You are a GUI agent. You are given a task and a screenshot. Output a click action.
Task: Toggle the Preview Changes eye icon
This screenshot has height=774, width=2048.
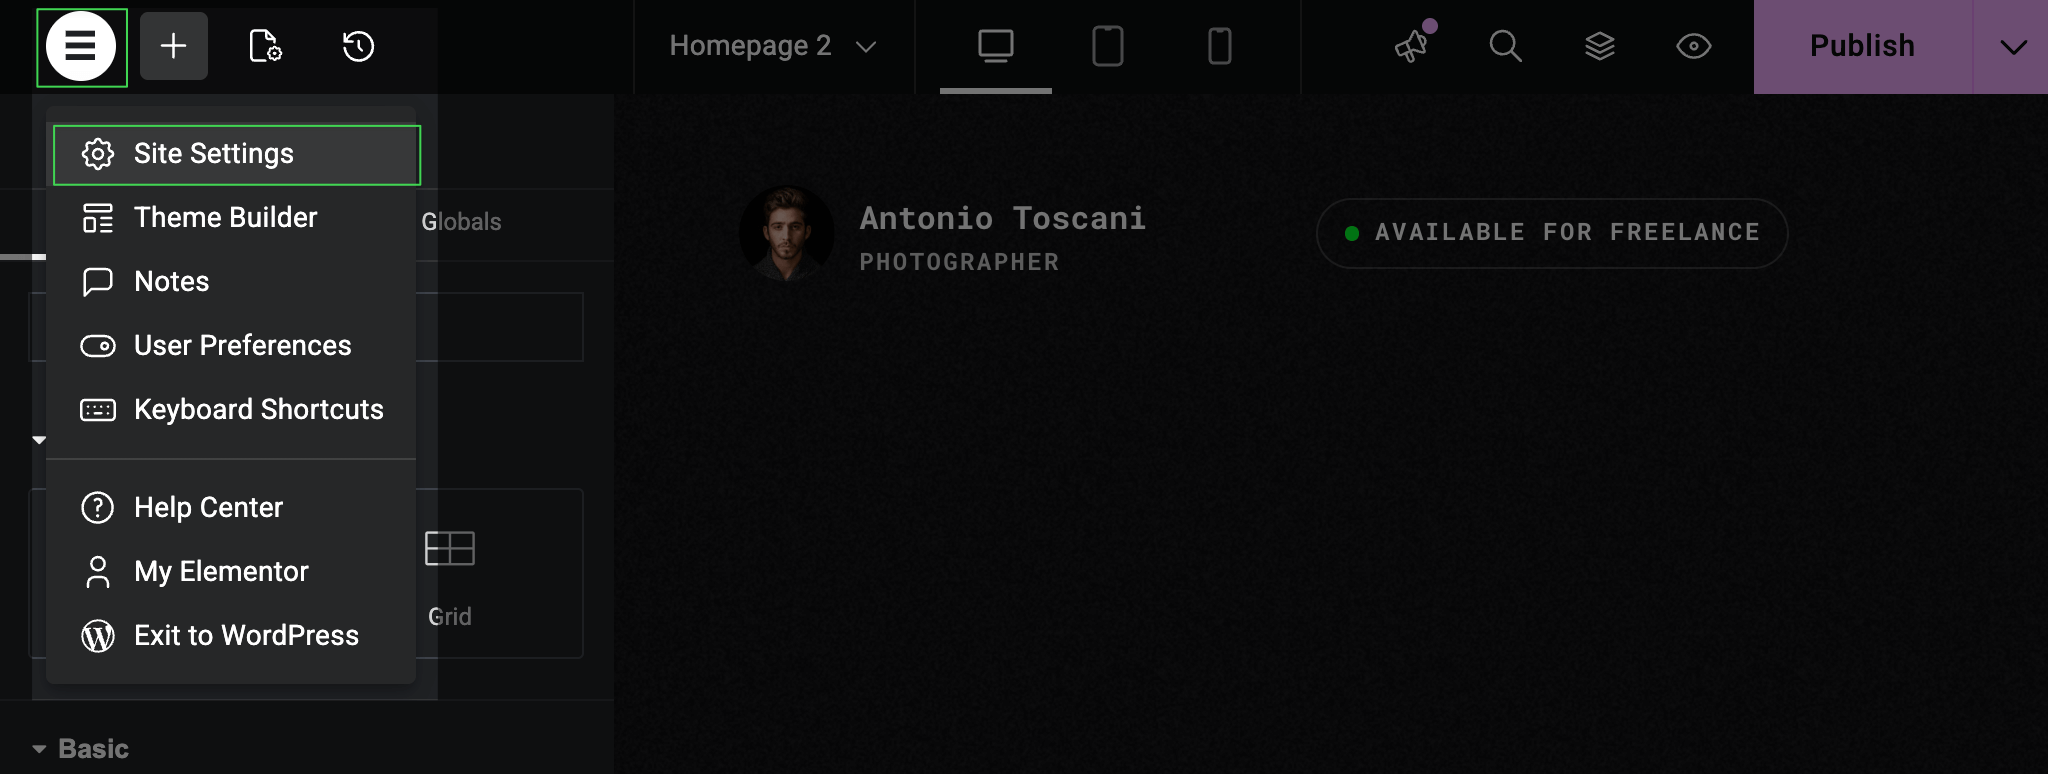pos(1693,46)
